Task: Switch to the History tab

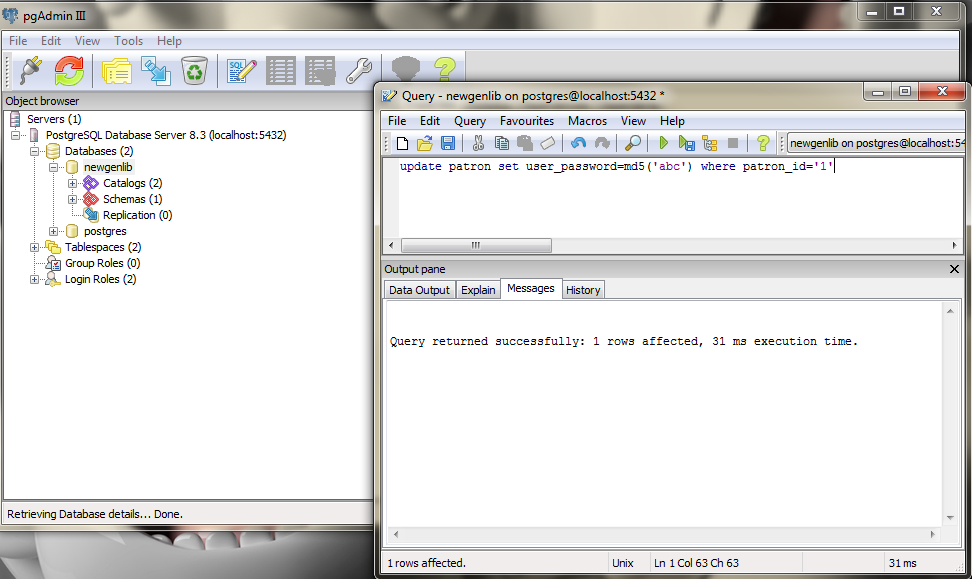Action: click(583, 290)
